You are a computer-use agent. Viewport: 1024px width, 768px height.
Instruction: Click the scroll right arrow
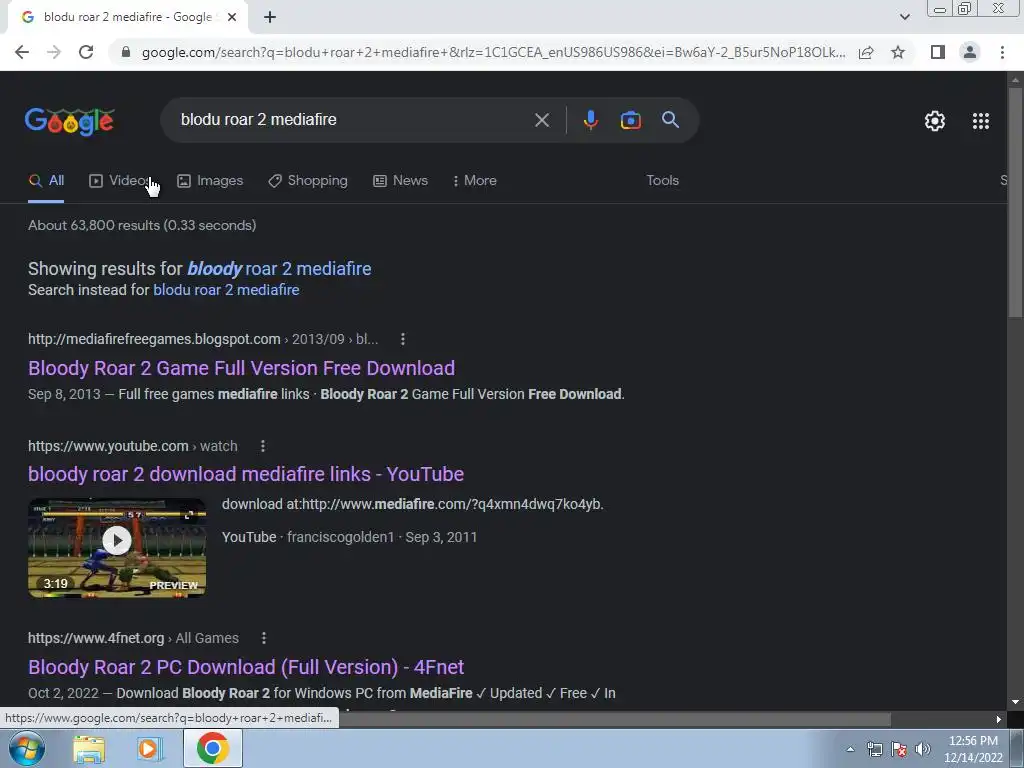click(x=998, y=719)
